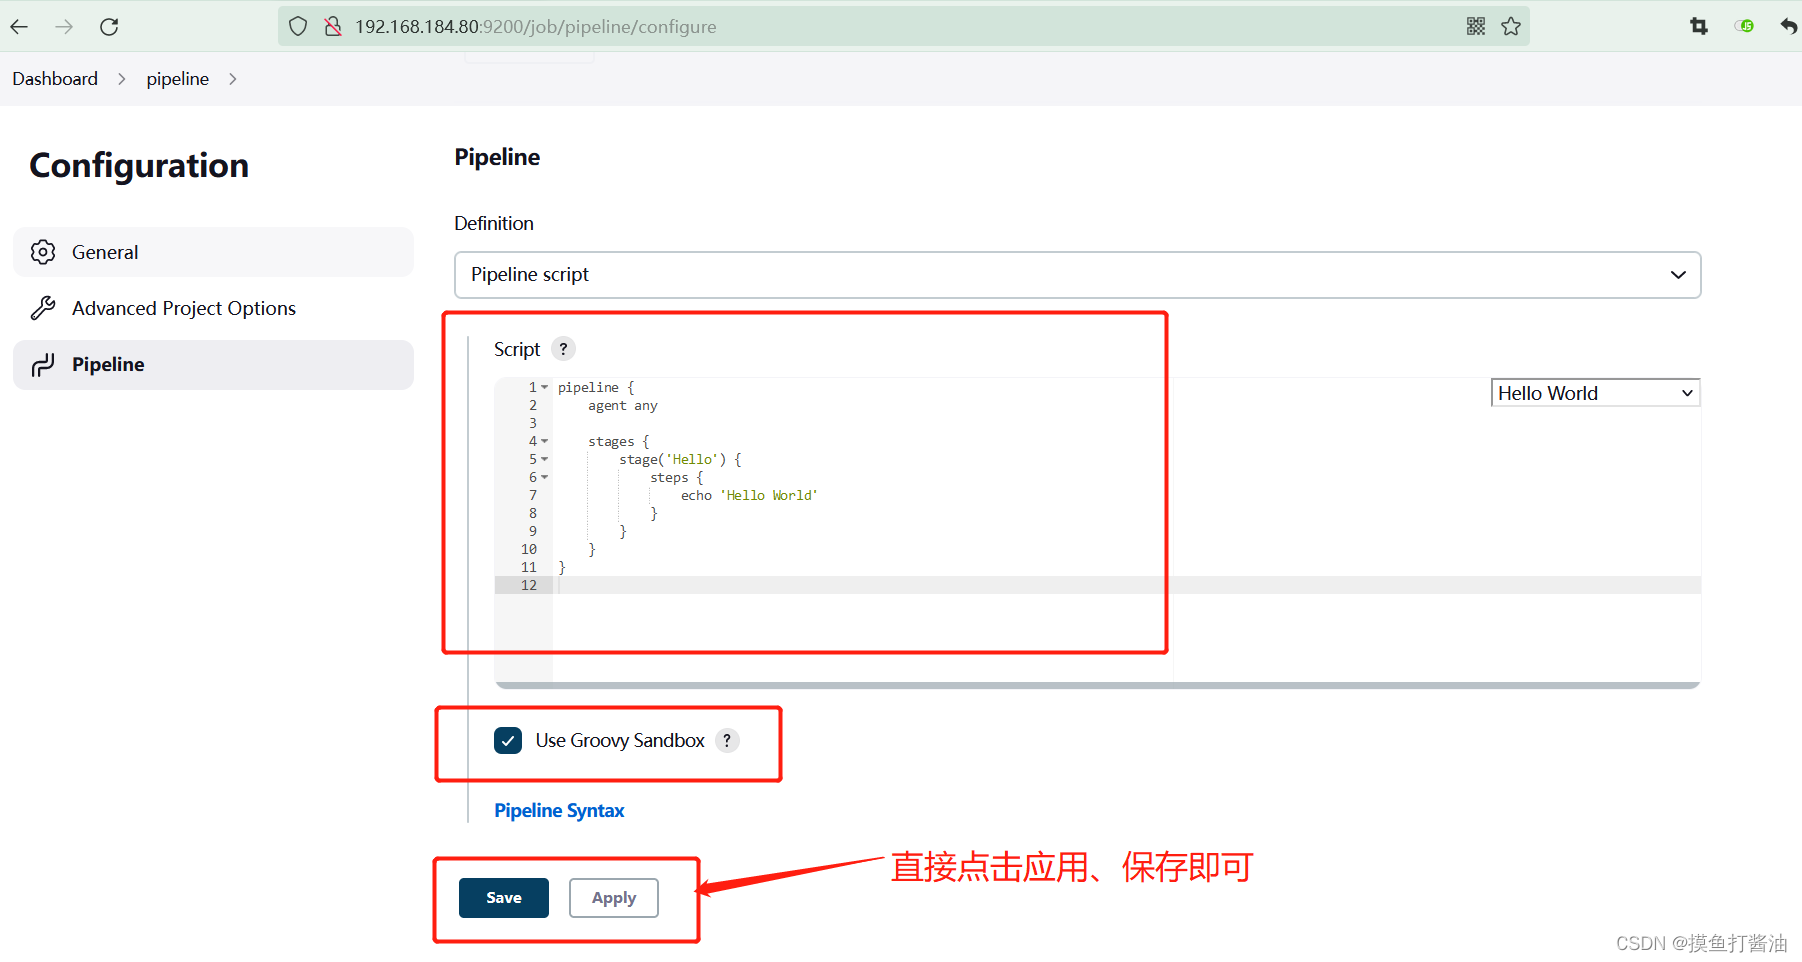Screen dimensions: 1802x962
Task: Click the Apply button
Action: 614,898
